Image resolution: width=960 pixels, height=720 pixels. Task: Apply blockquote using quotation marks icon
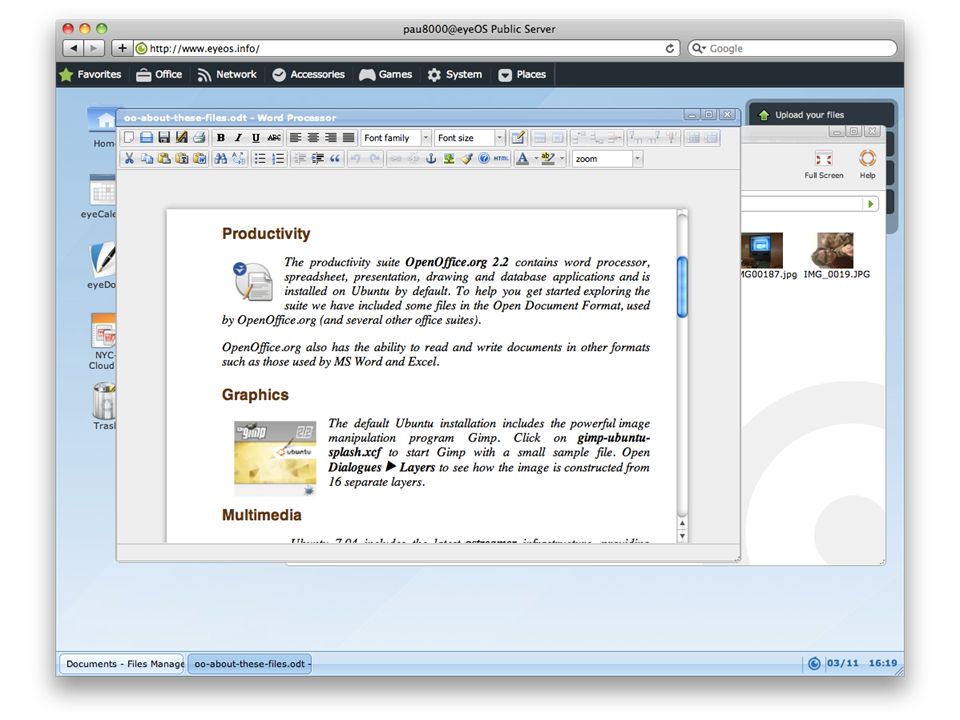click(x=335, y=159)
